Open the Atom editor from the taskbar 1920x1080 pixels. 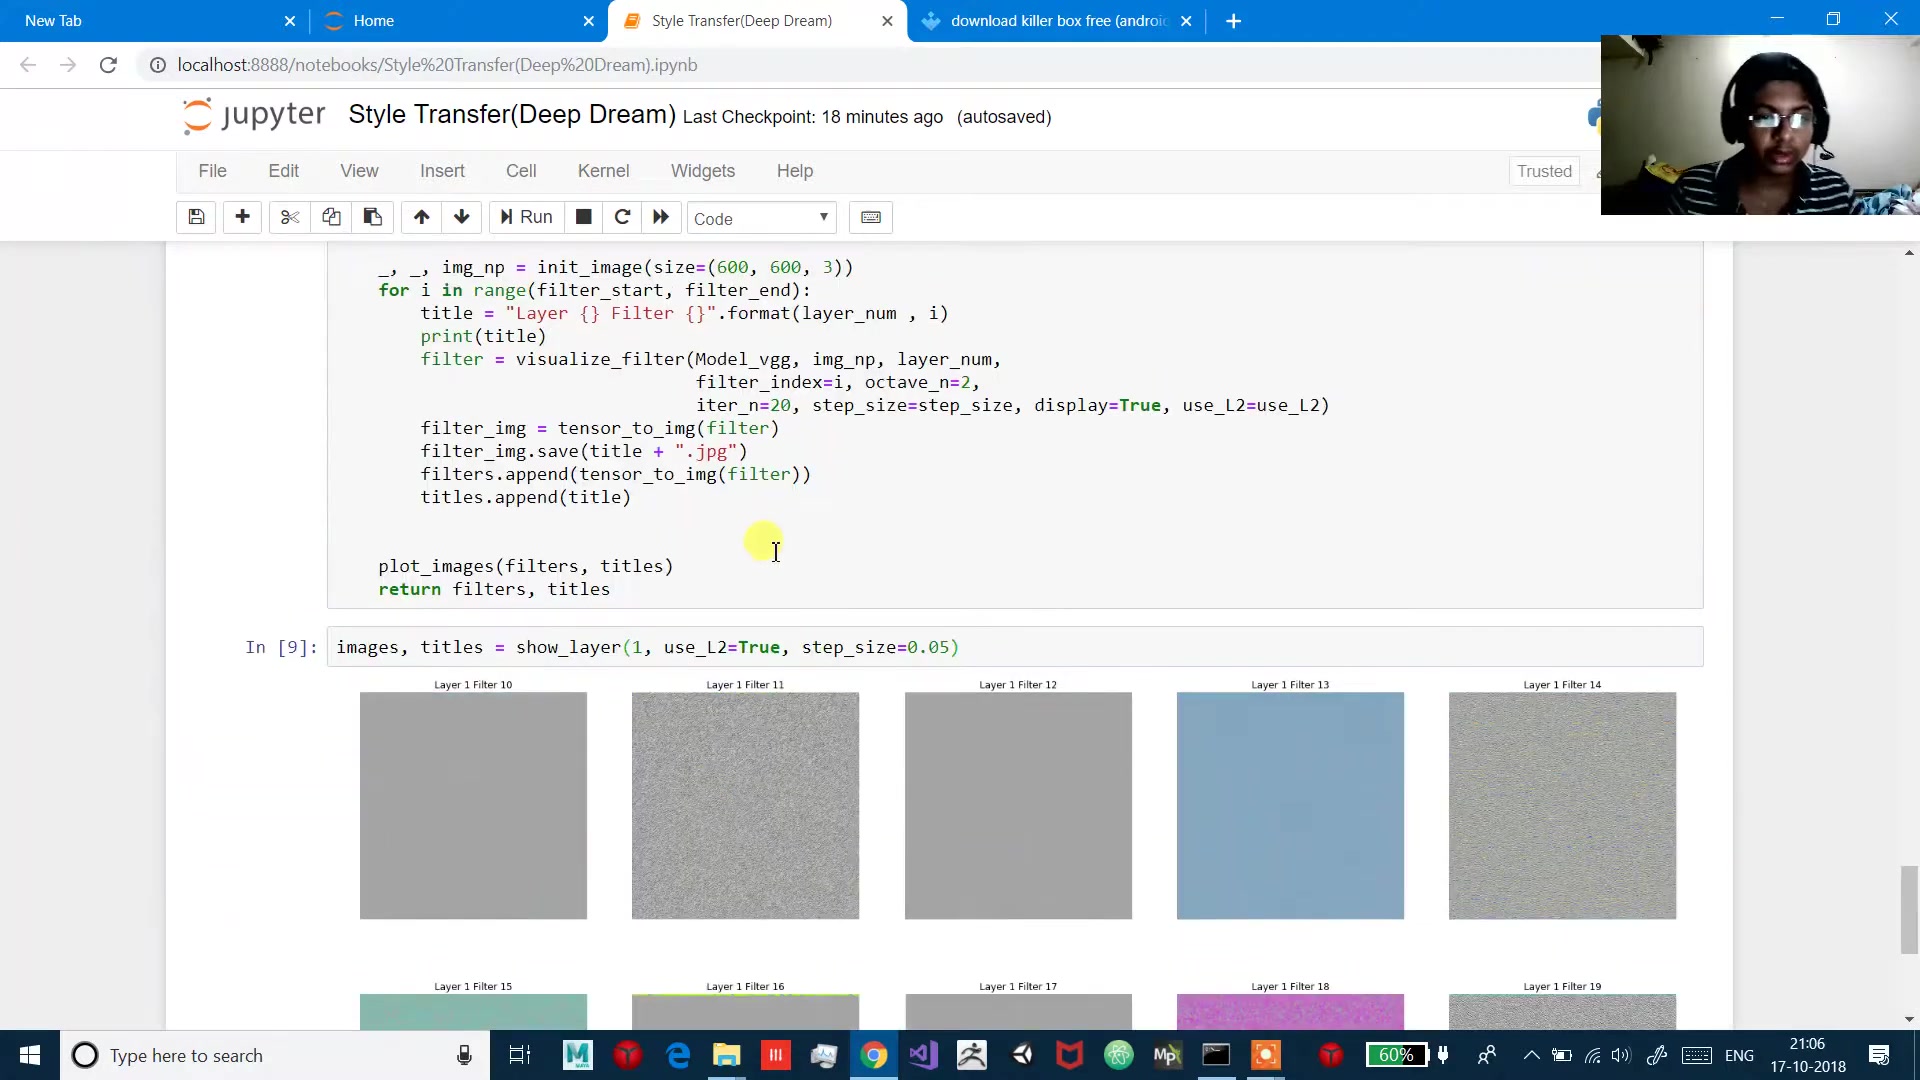1119,1055
